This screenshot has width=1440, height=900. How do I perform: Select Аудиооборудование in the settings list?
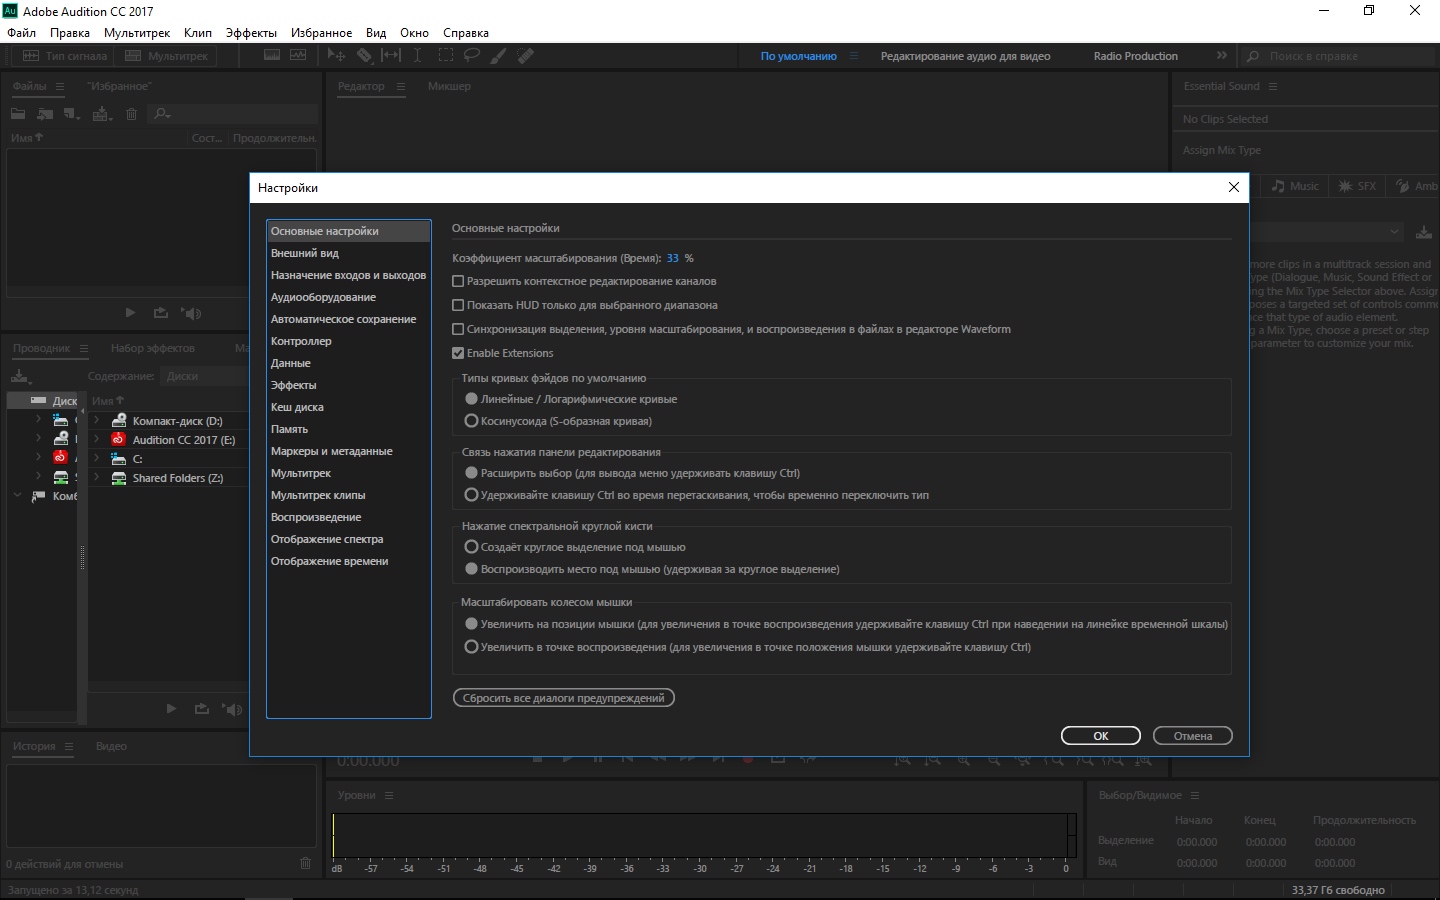[x=323, y=297]
